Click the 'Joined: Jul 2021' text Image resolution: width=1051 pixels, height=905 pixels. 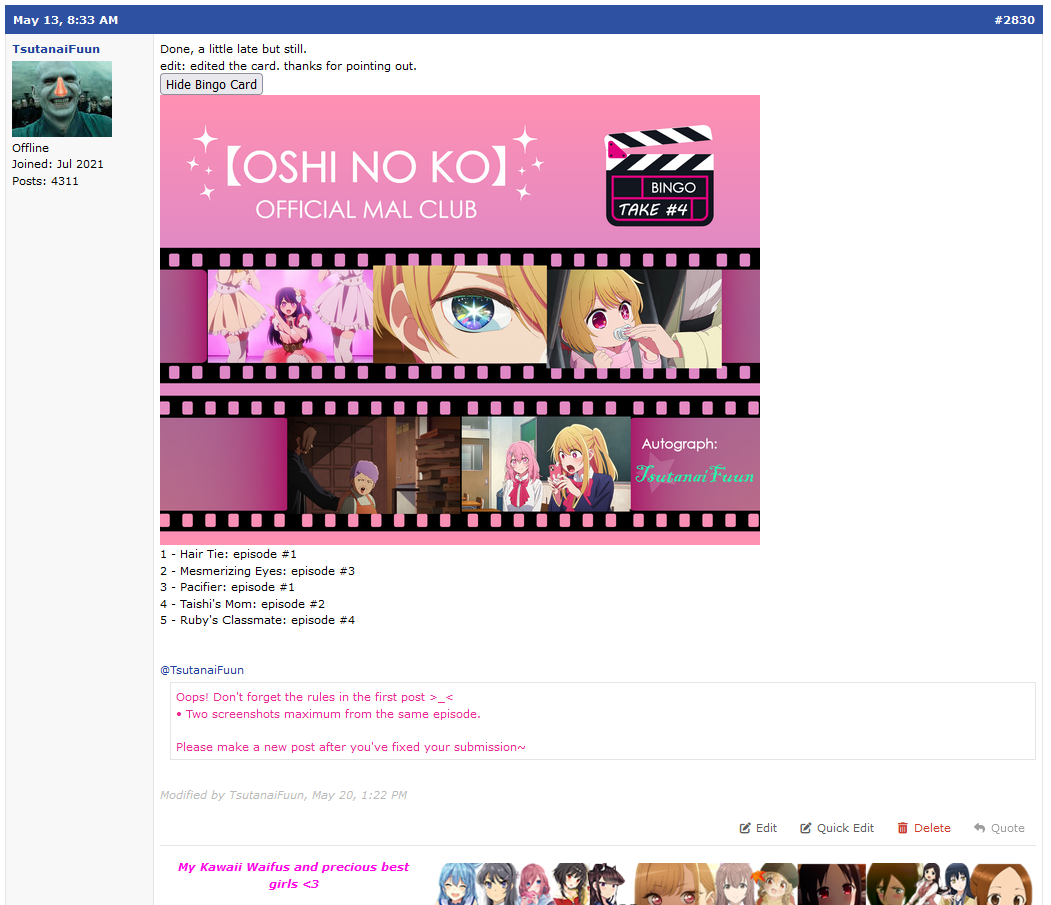point(58,164)
